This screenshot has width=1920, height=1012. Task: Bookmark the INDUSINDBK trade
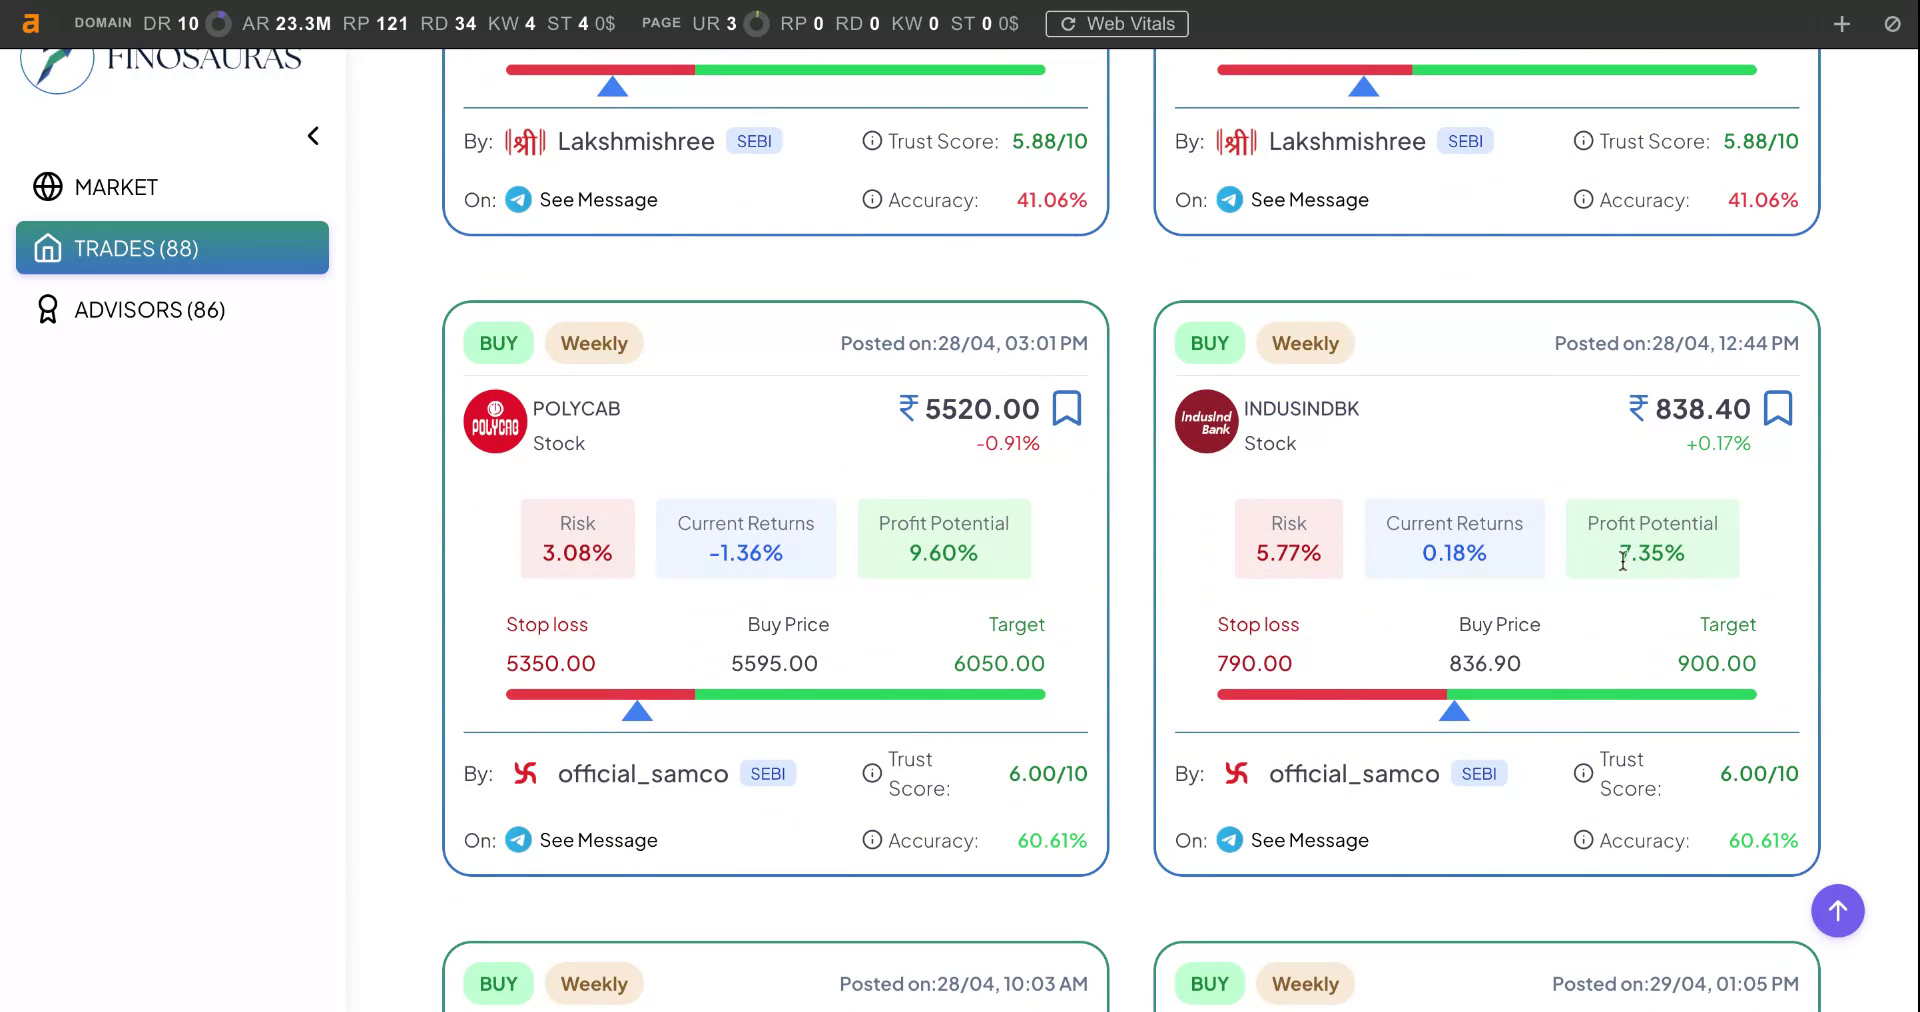coord(1778,408)
